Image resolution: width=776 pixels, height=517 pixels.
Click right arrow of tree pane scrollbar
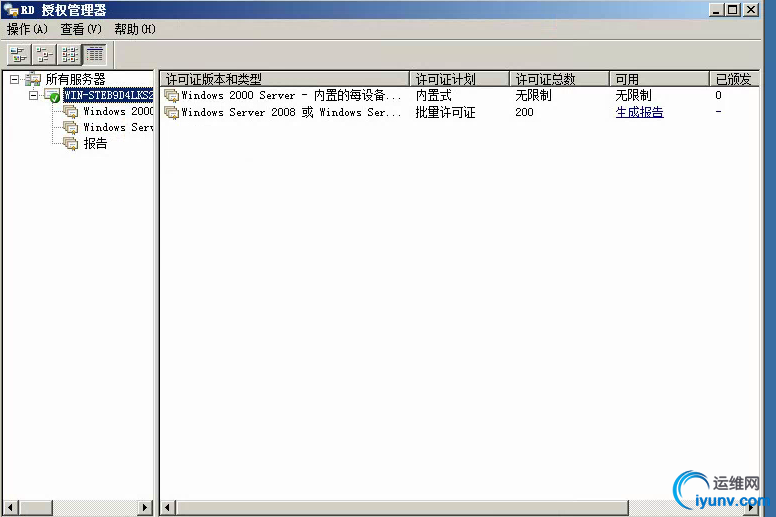(x=145, y=507)
